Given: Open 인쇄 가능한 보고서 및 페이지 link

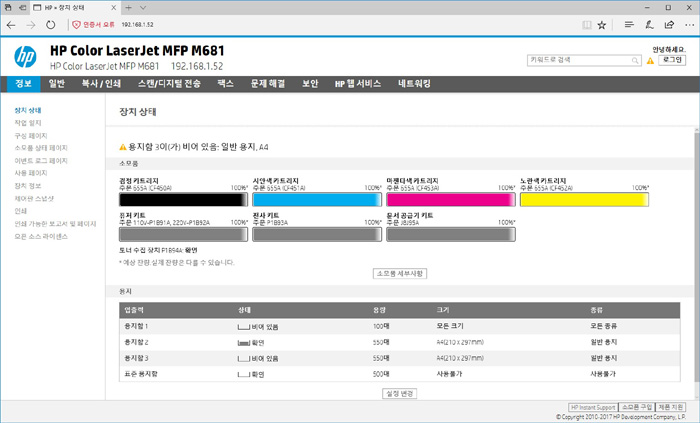Looking at the screenshot, I should click(x=55, y=224).
